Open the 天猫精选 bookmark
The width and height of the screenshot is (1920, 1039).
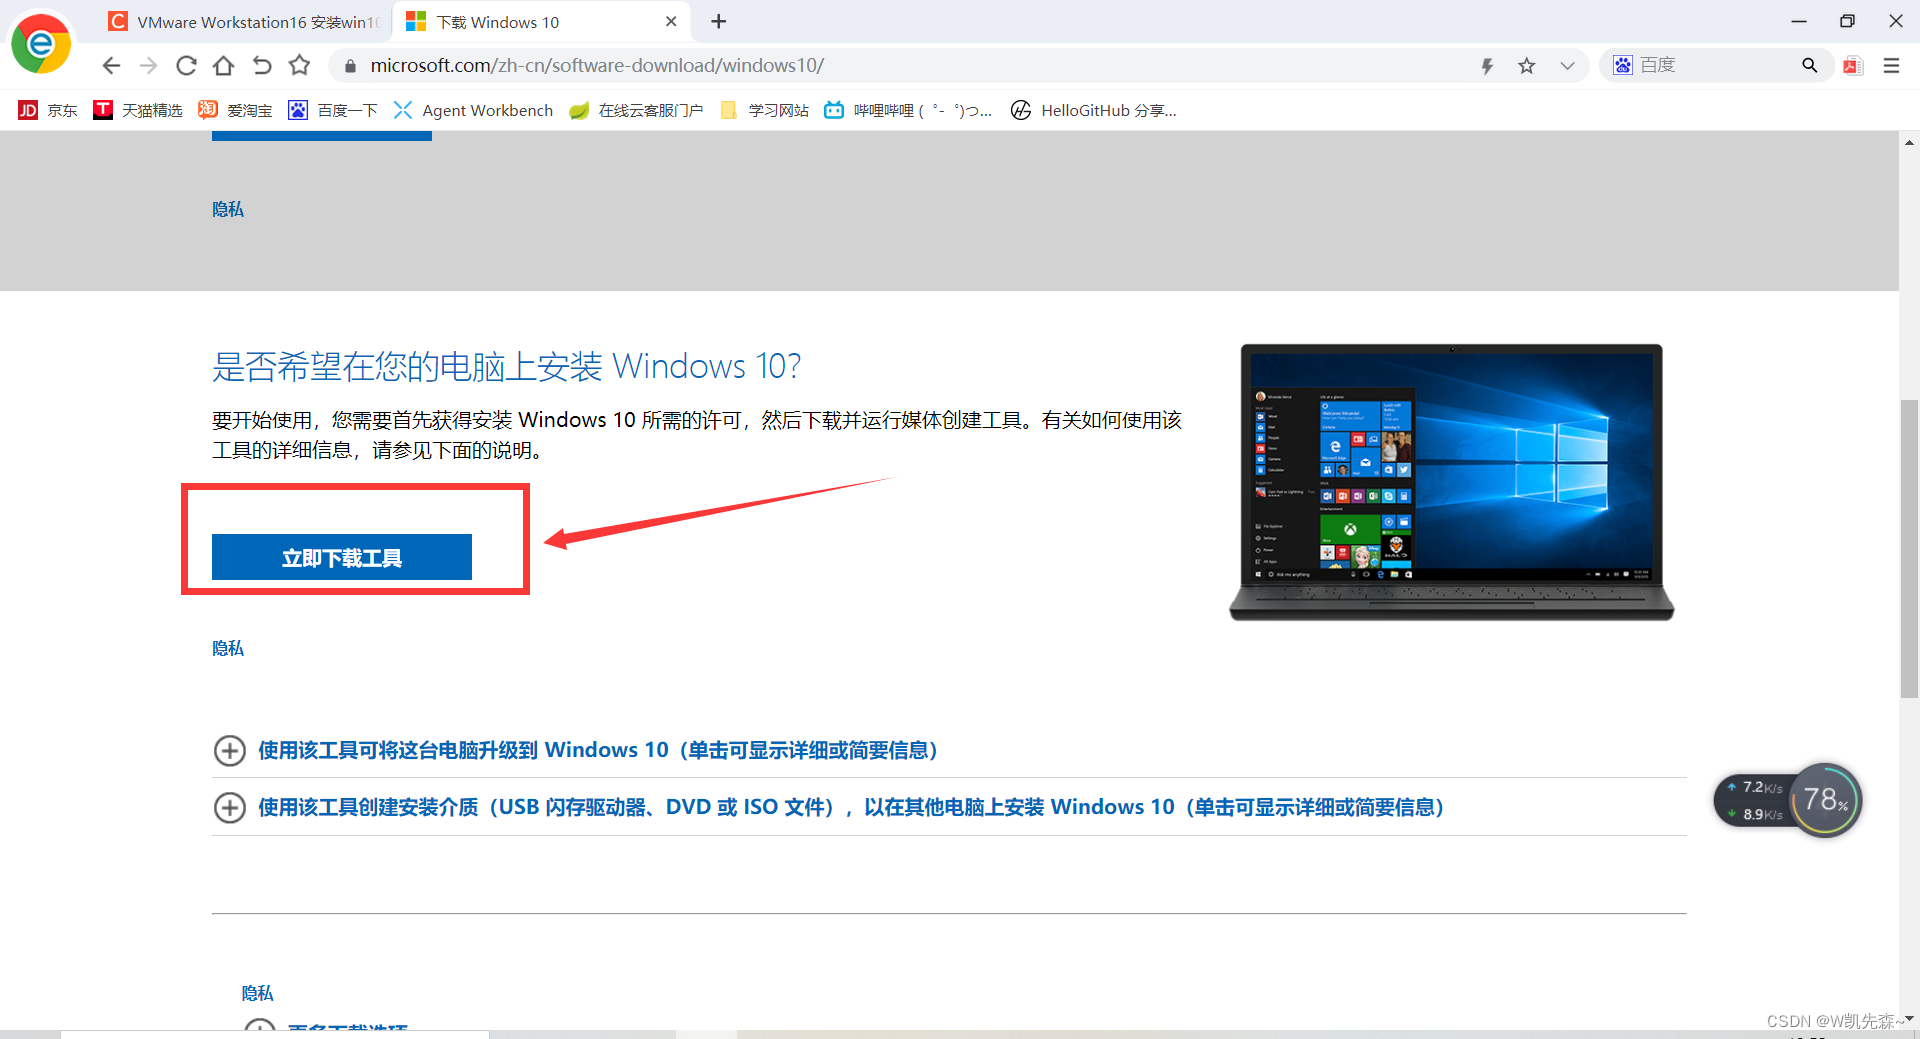(x=138, y=110)
